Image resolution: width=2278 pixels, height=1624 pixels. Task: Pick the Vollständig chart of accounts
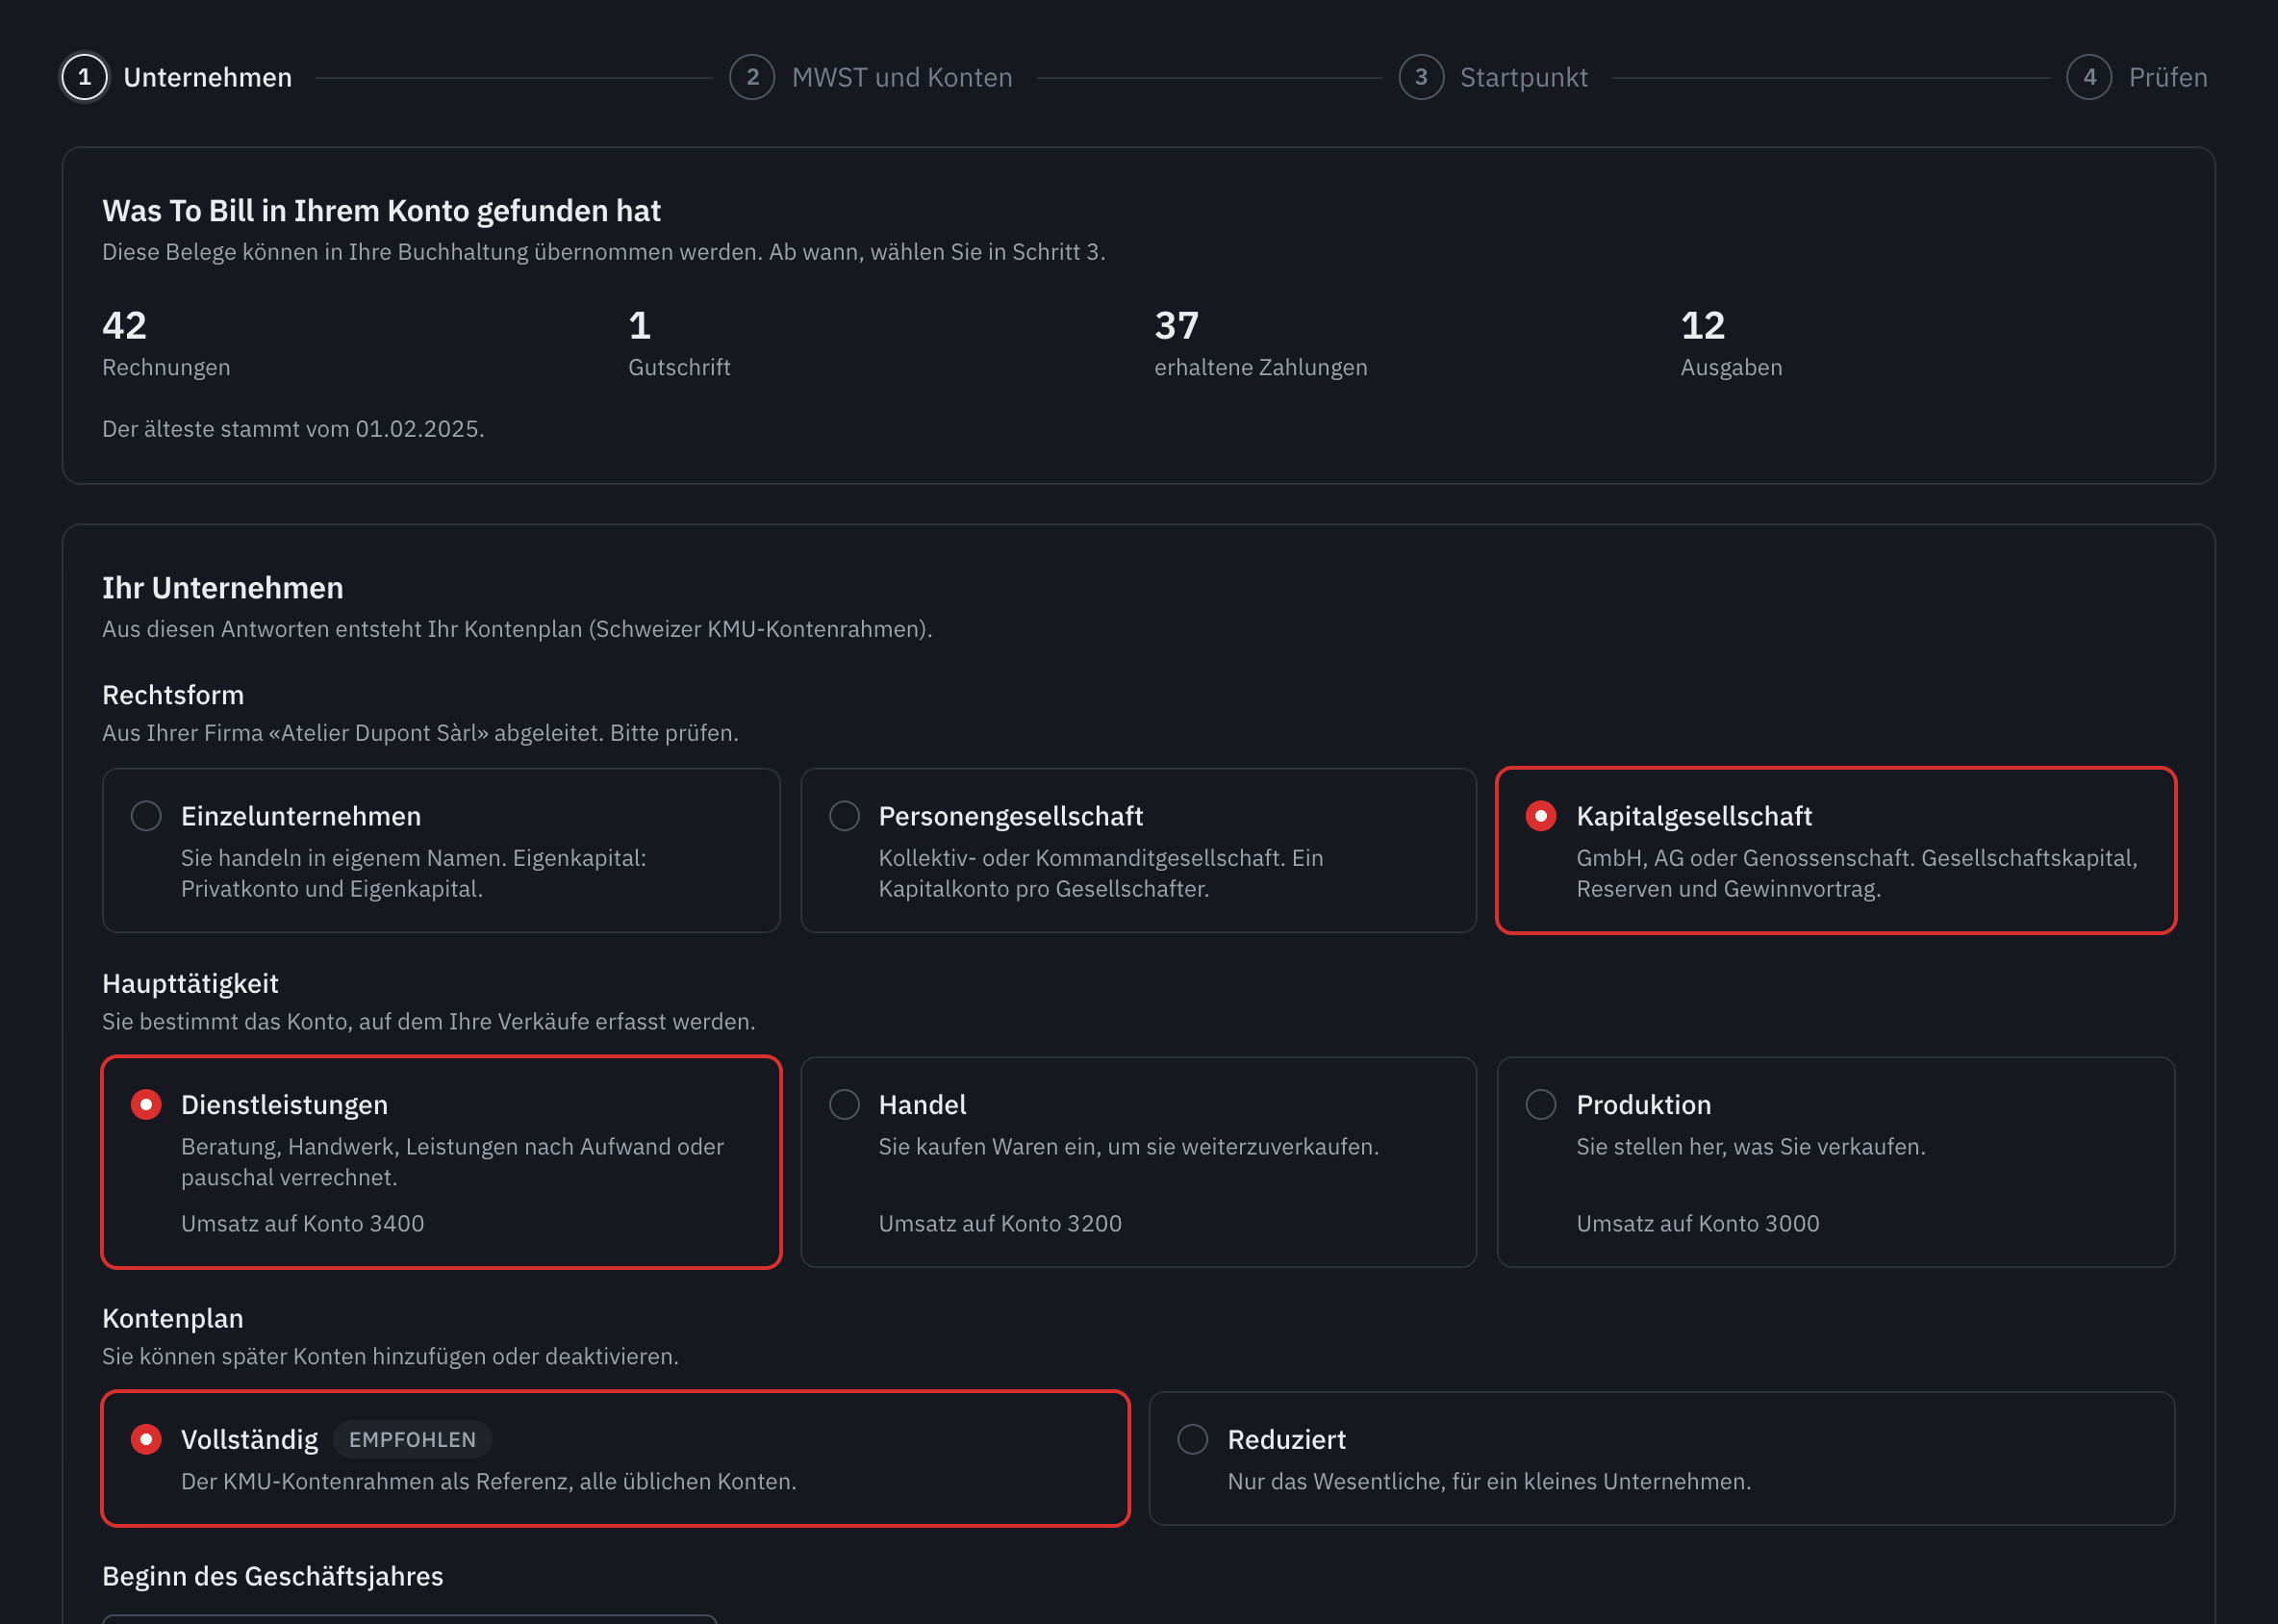[x=616, y=1458]
